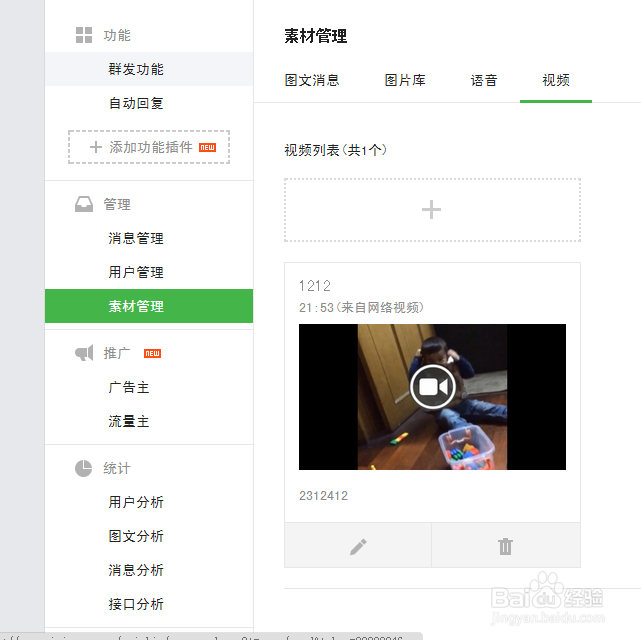
Task: Click the 管理 inbox tray icon
Action: click(x=84, y=204)
